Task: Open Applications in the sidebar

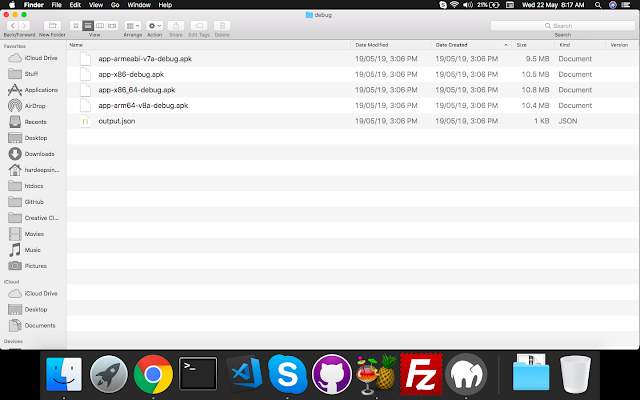Action: pyautogui.click(x=33, y=90)
